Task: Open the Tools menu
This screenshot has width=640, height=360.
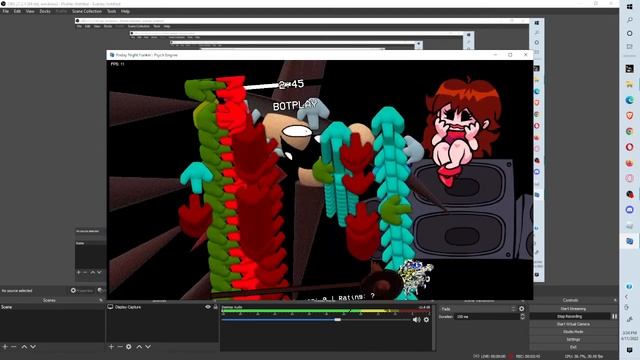Action: (111, 11)
